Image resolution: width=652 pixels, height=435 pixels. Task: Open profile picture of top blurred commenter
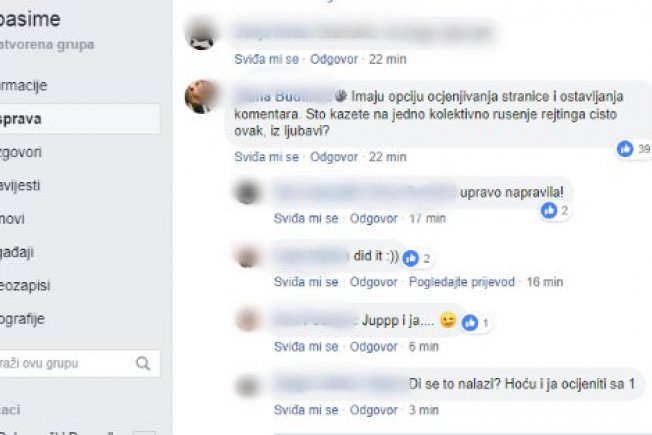(202, 34)
